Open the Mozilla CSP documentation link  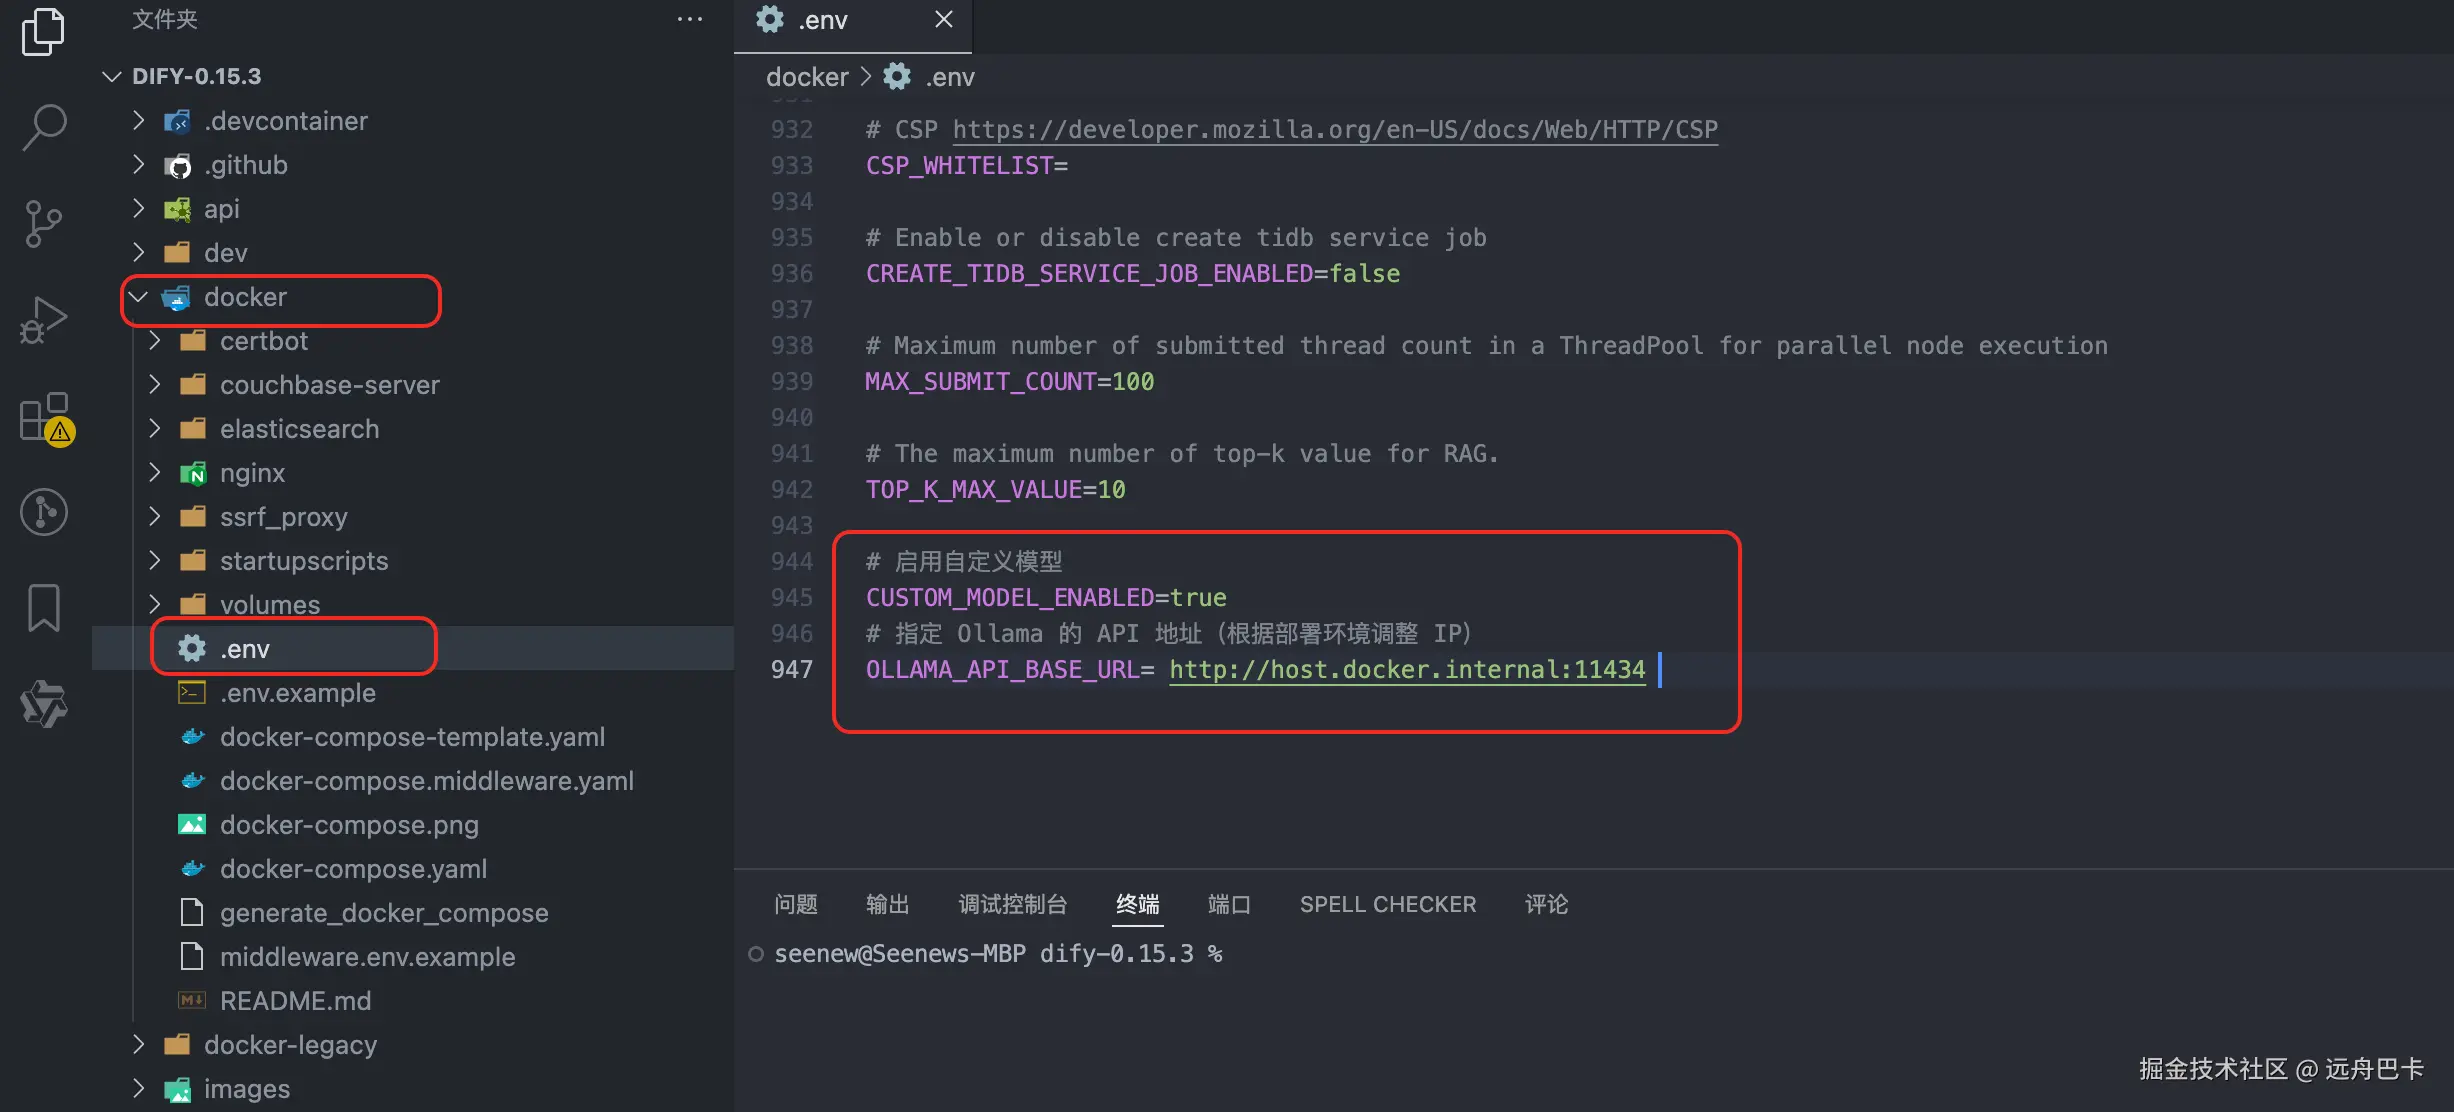1334,130
